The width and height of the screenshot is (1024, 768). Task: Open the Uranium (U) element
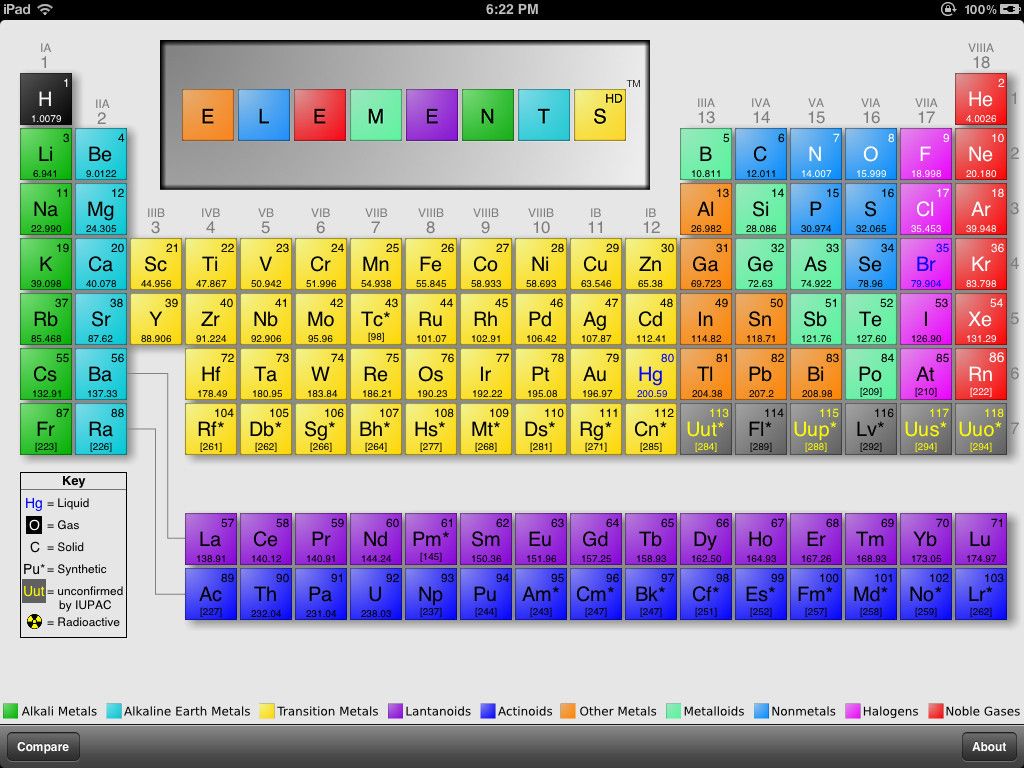tap(376, 594)
